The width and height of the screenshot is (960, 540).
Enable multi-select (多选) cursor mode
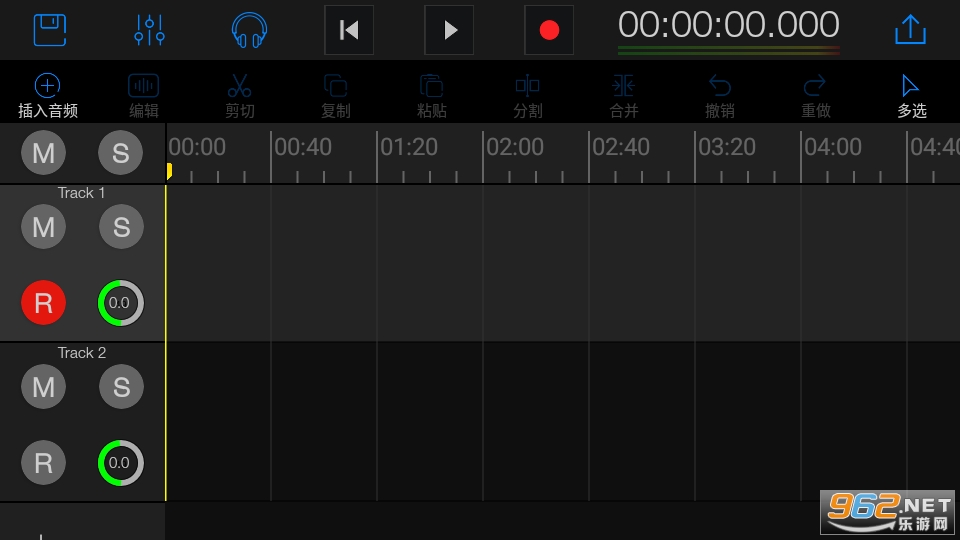pyautogui.click(x=911, y=96)
